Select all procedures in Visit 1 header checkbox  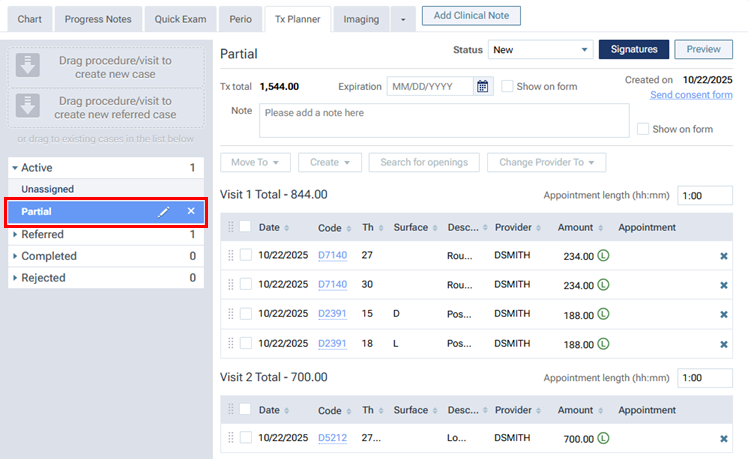[245, 227]
